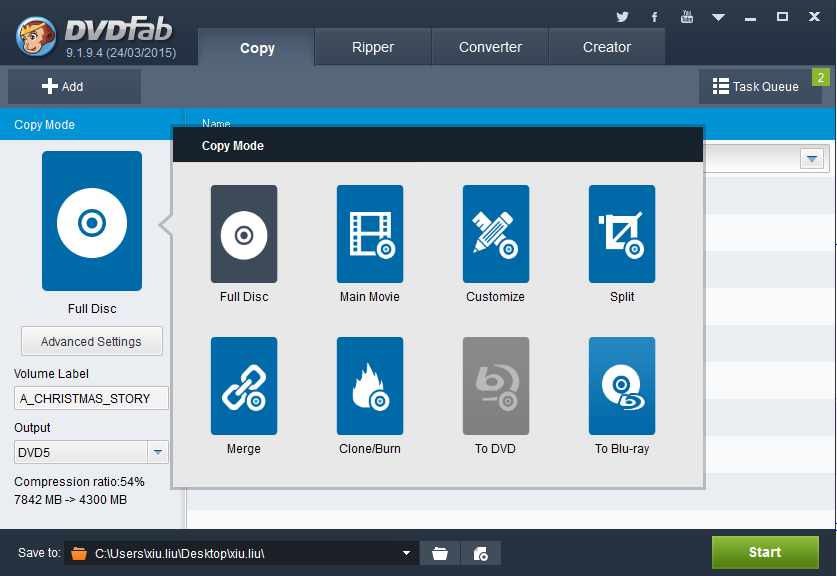Viewport: 837px width, 576px height.
Task: Click the Name column header
Action: [x=216, y=123]
